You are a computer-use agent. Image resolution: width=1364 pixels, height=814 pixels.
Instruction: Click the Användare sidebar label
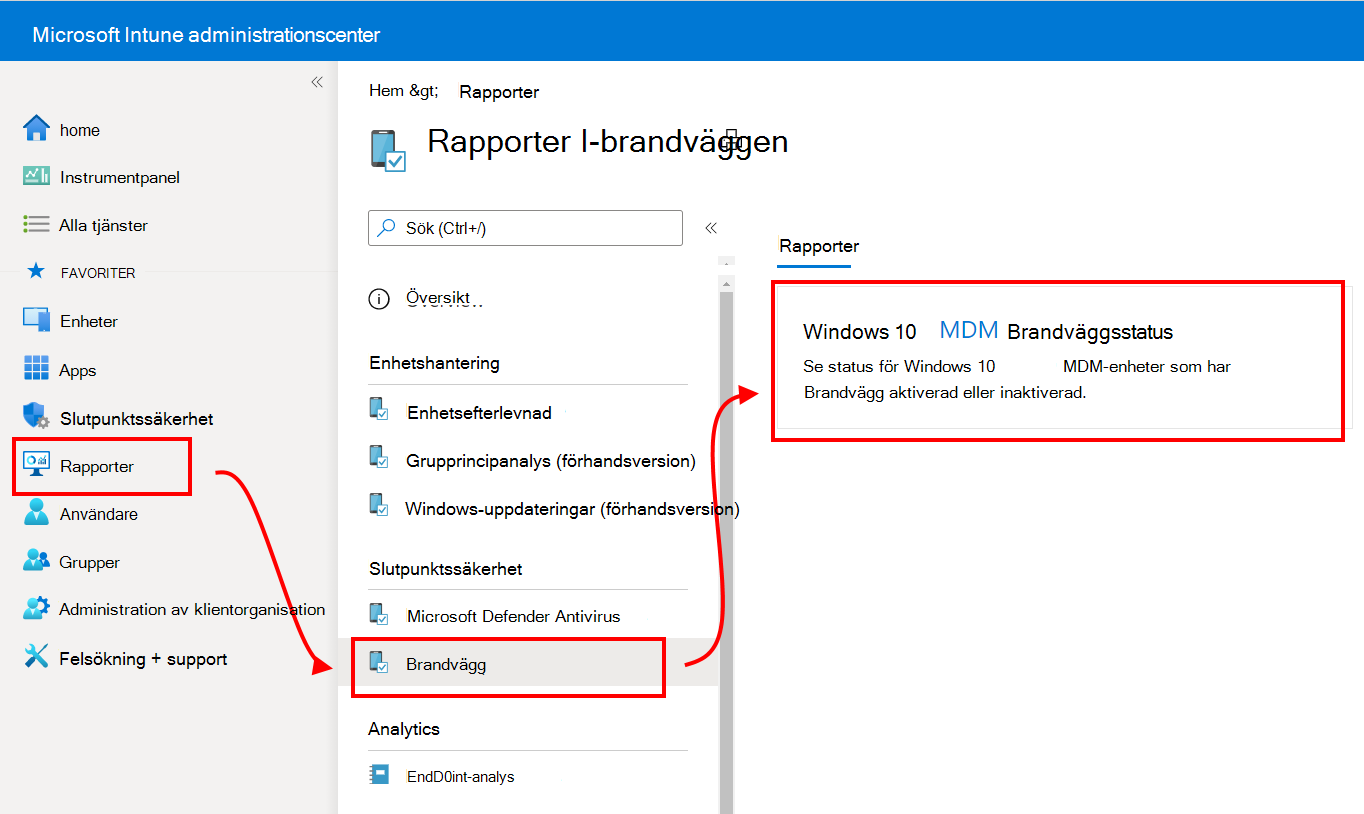pyautogui.click(x=99, y=514)
